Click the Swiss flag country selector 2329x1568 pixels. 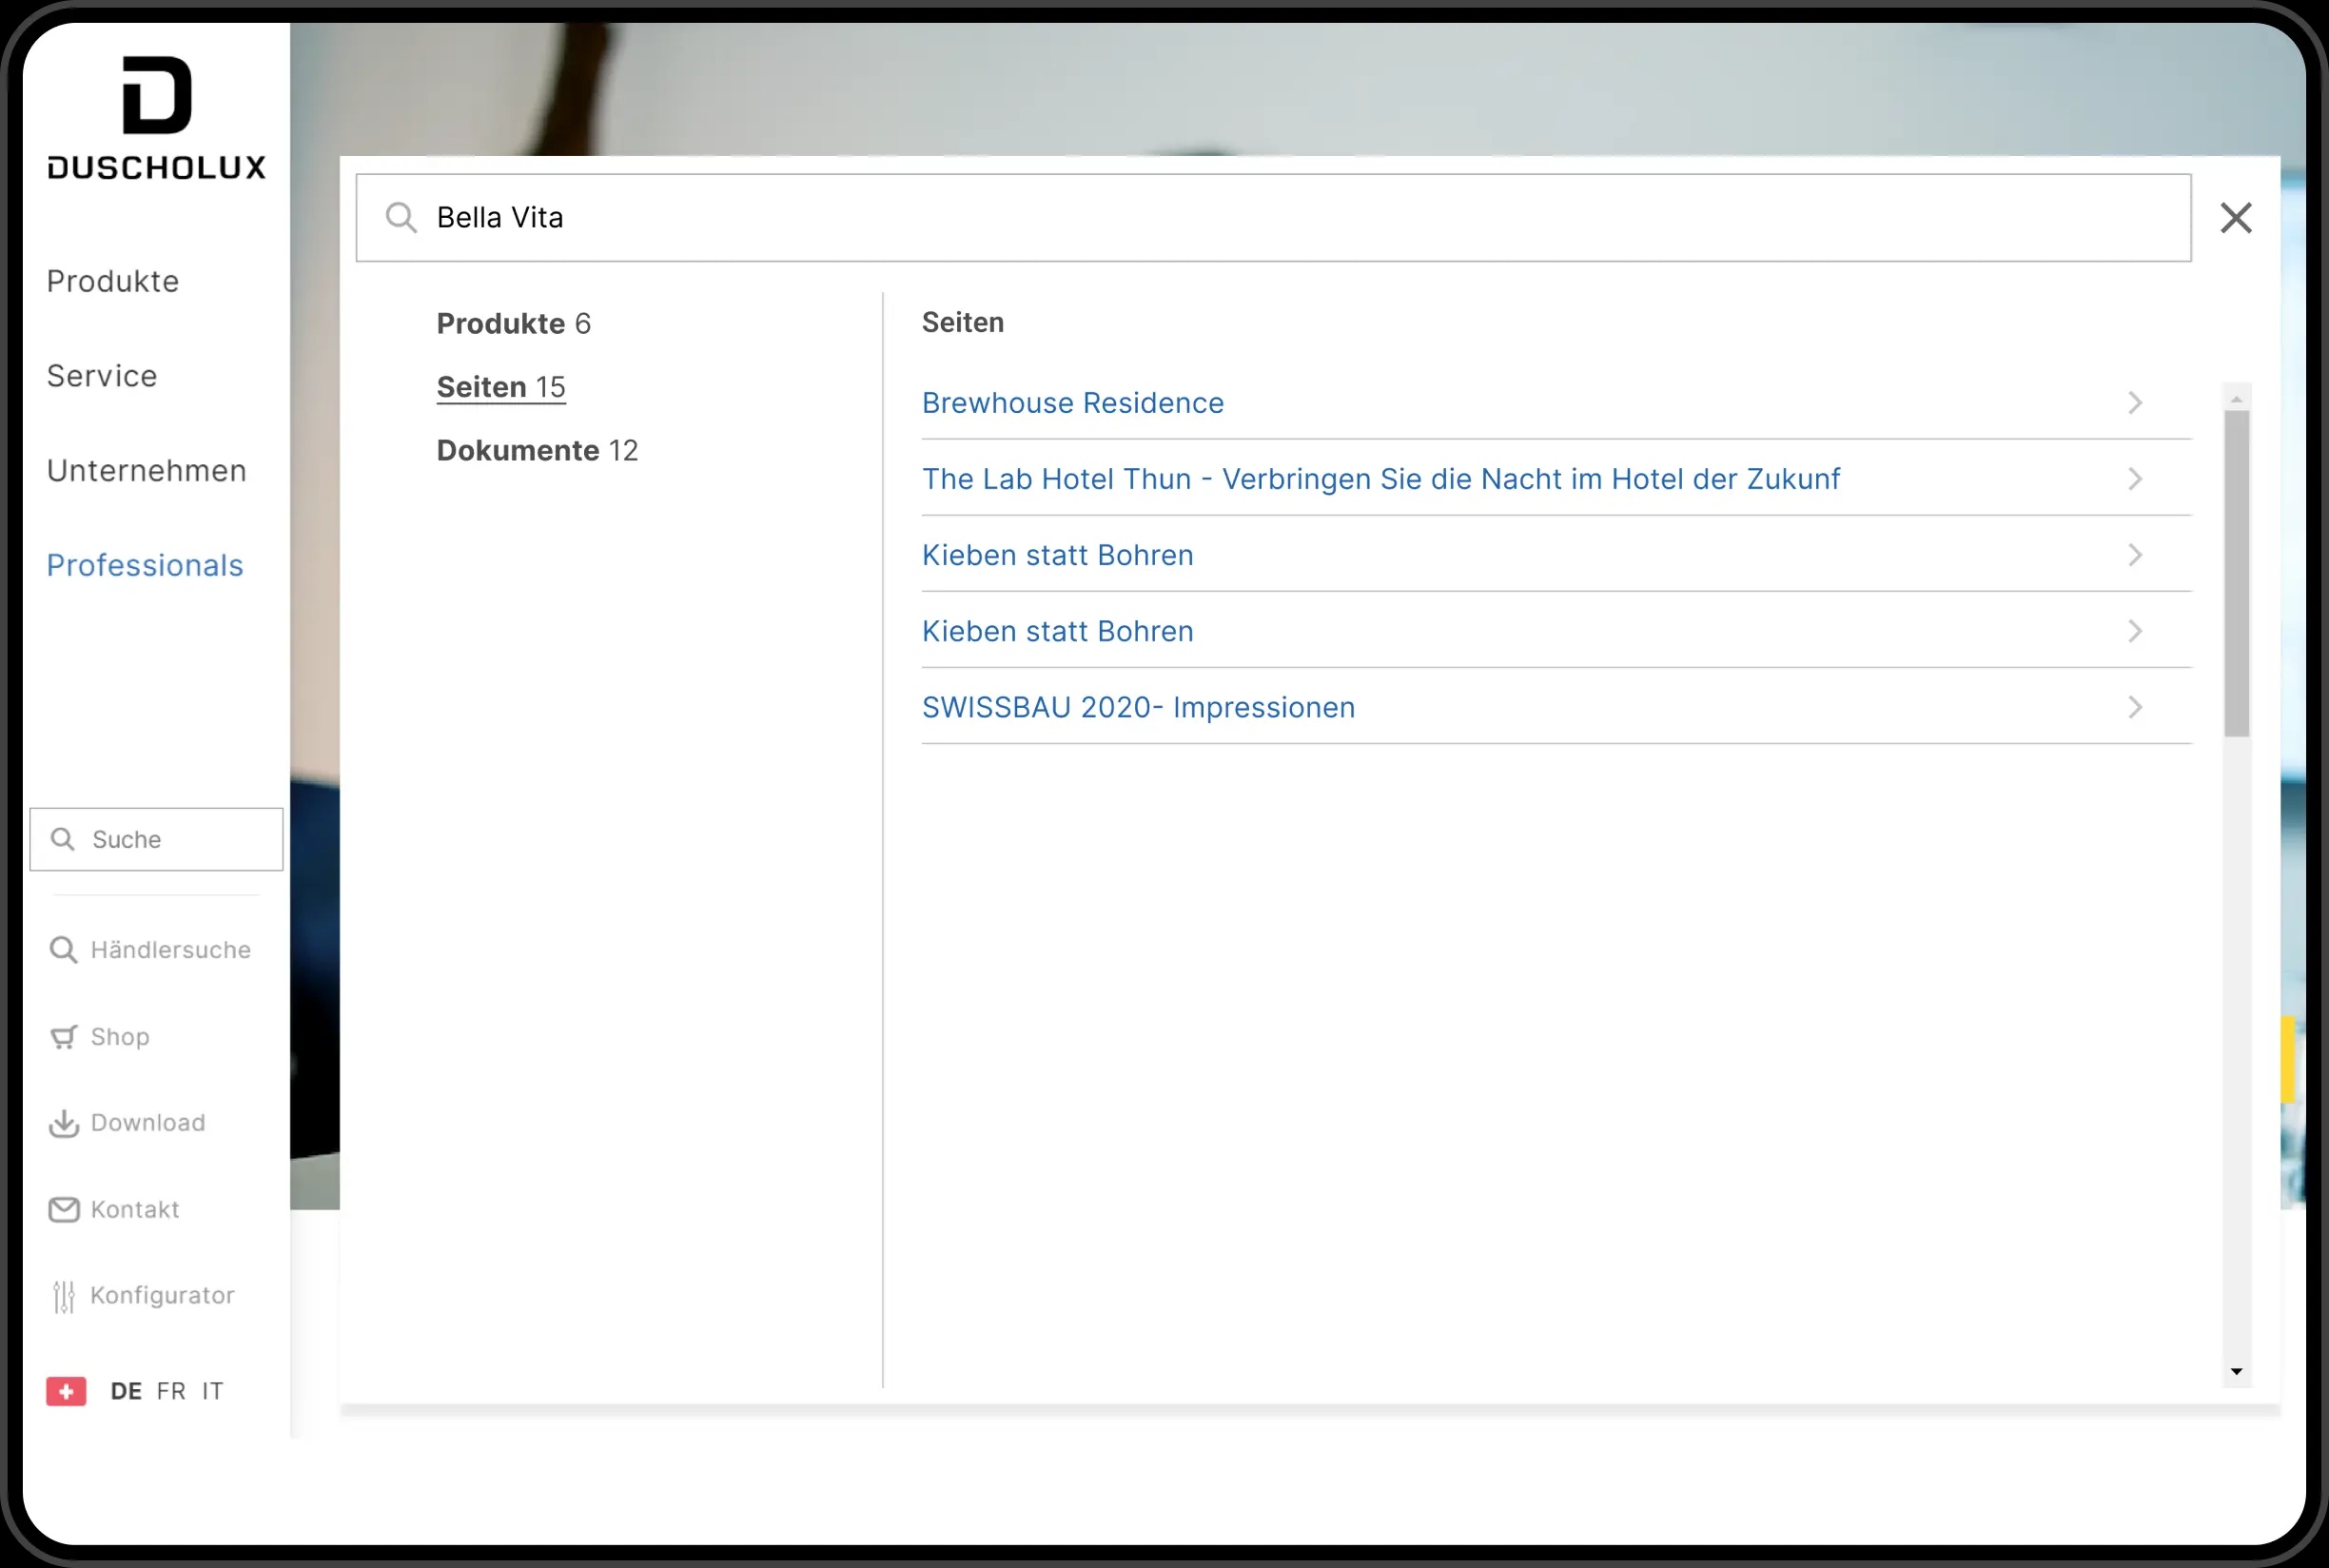pyautogui.click(x=66, y=1391)
